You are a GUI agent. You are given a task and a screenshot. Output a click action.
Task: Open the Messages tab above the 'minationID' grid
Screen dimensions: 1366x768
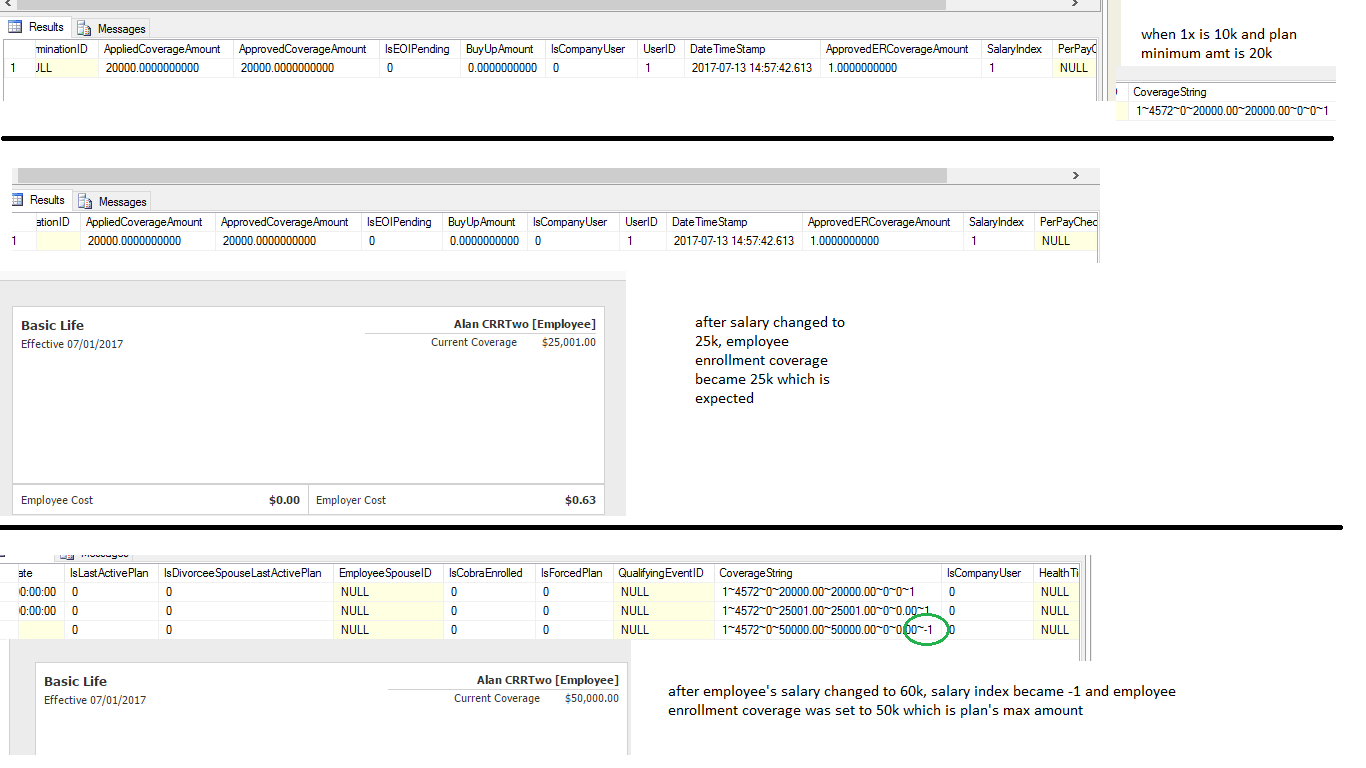click(x=112, y=29)
